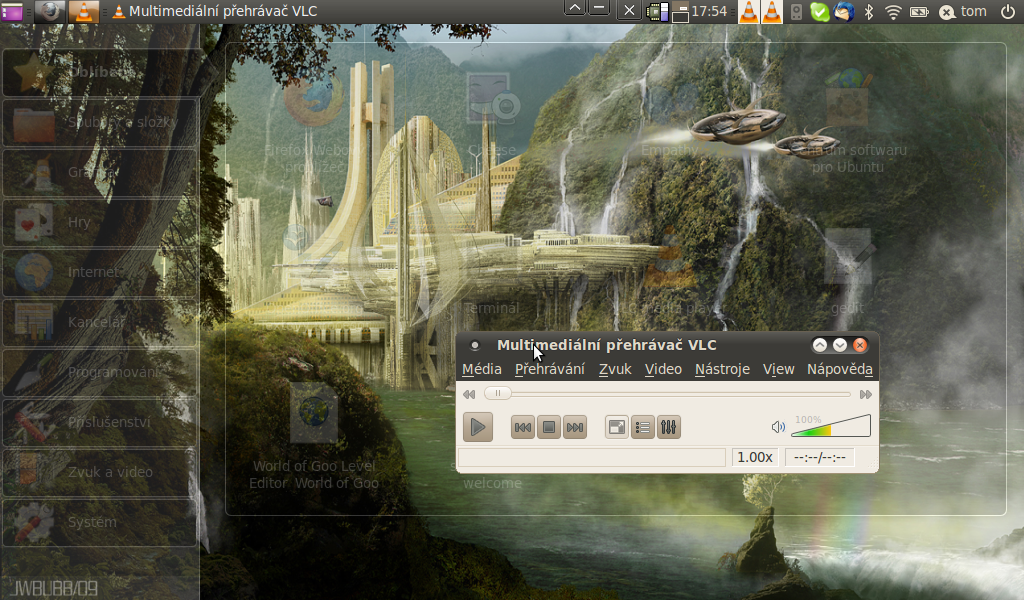Select the Soubory a složky category
1024x600 pixels.
[x=99, y=122]
